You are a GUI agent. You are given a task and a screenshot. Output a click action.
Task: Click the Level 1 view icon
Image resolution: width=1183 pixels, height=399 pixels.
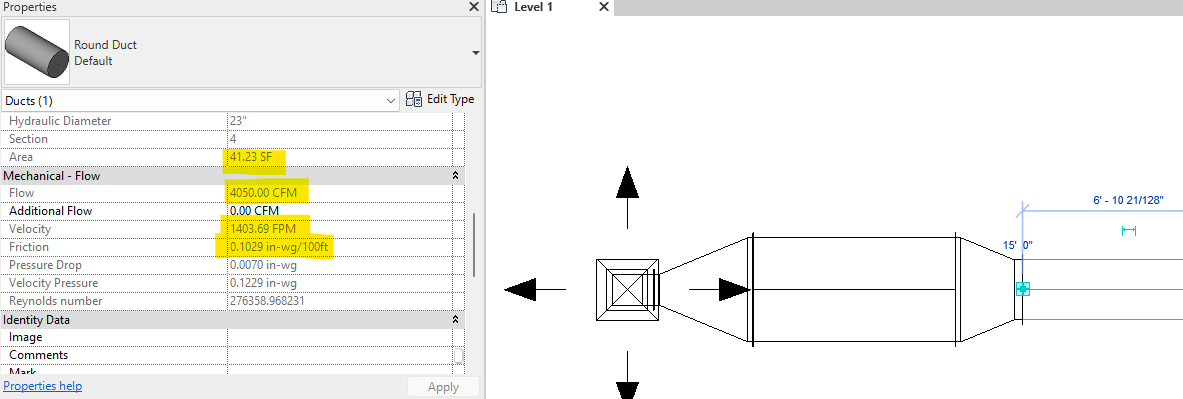499,7
